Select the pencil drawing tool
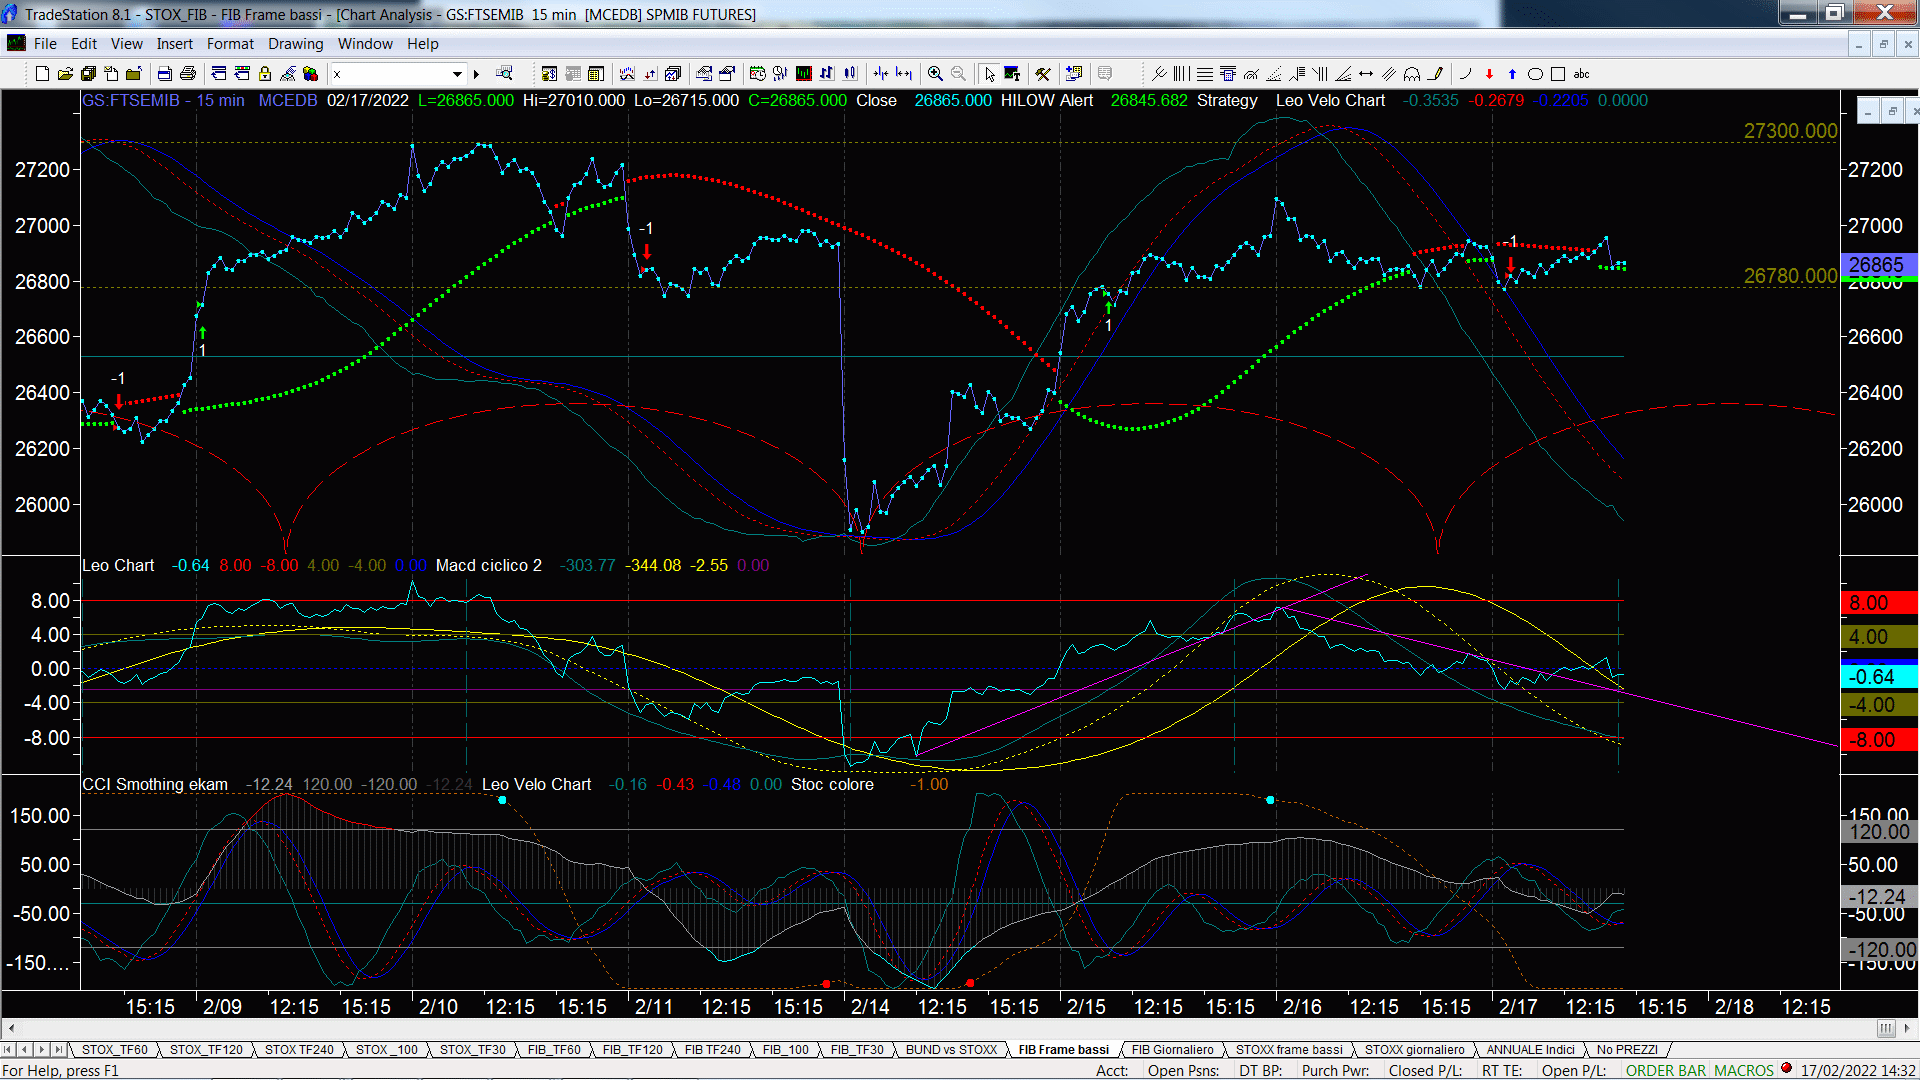The width and height of the screenshot is (1920, 1080). click(1436, 74)
